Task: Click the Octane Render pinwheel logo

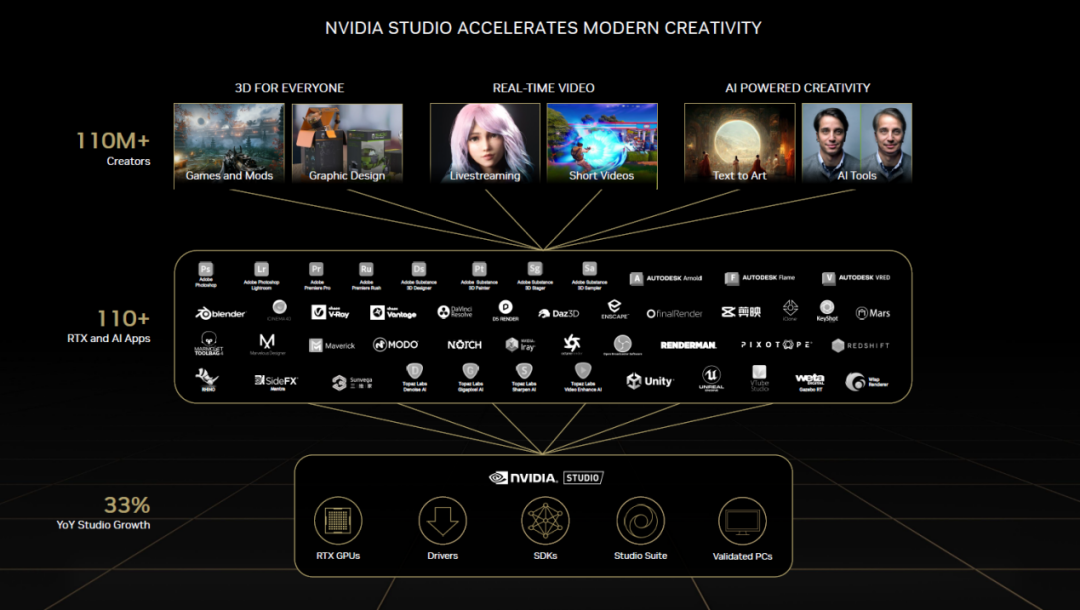Action: [572, 344]
